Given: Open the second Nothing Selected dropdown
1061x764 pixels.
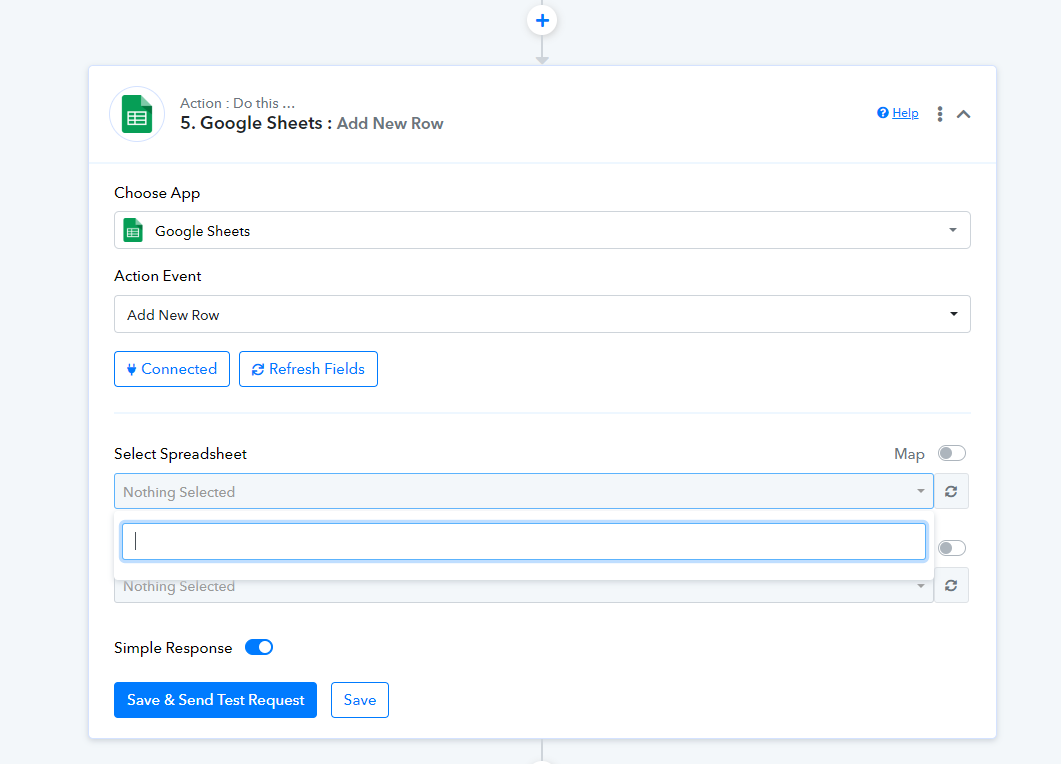Looking at the screenshot, I should point(524,591).
